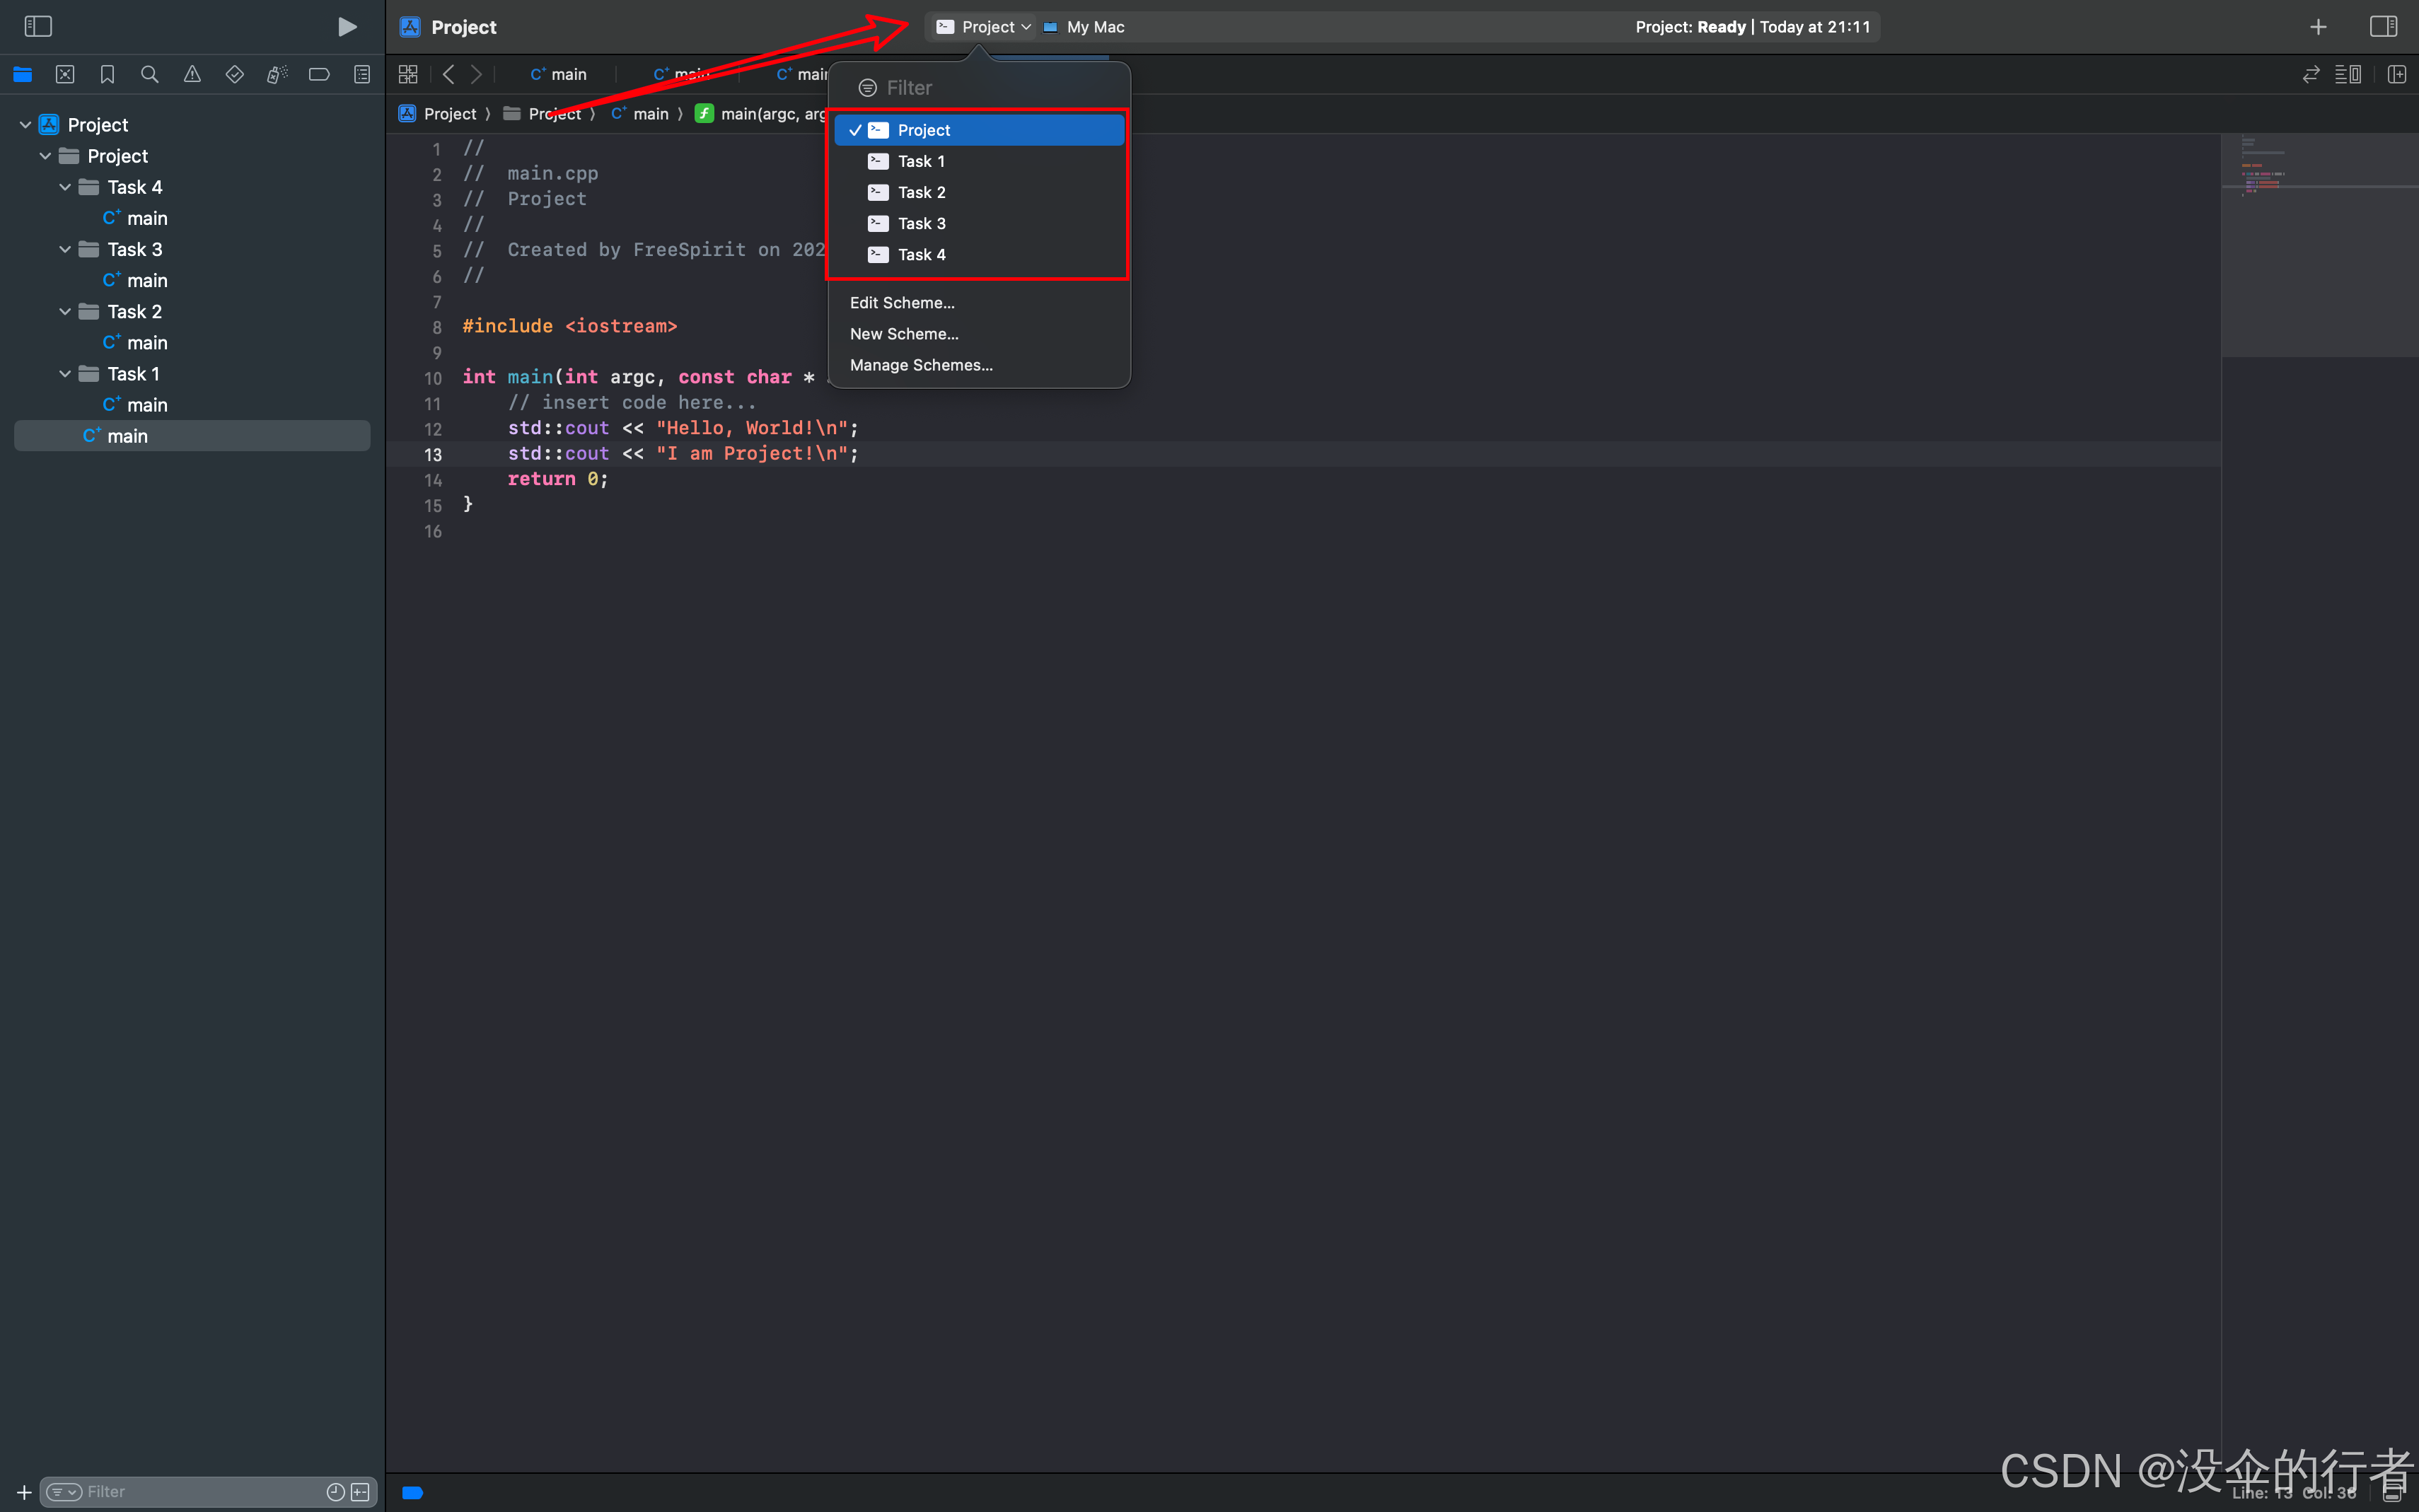Toggle the inspector panel on the right

coord(2383,26)
